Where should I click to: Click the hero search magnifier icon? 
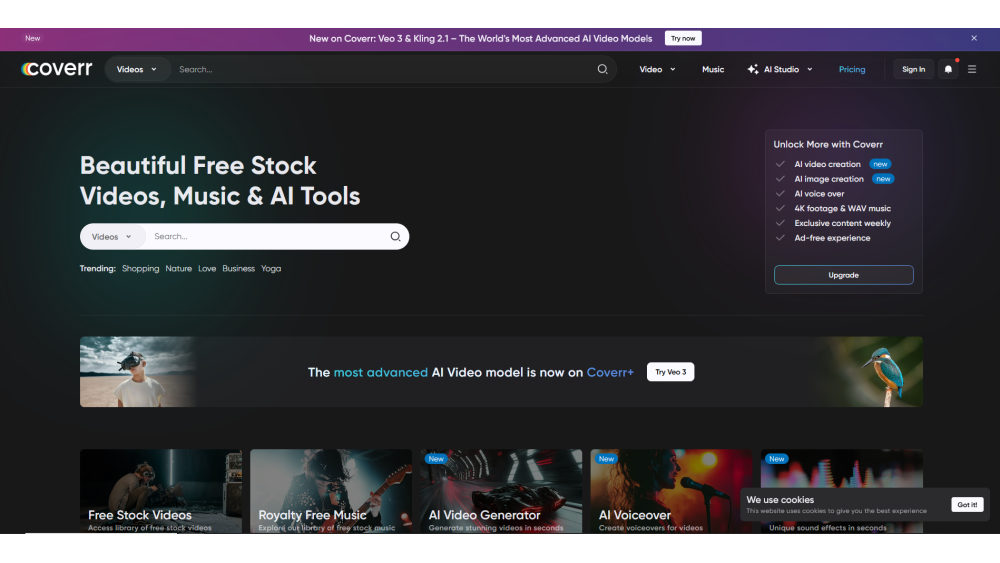pos(395,237)
